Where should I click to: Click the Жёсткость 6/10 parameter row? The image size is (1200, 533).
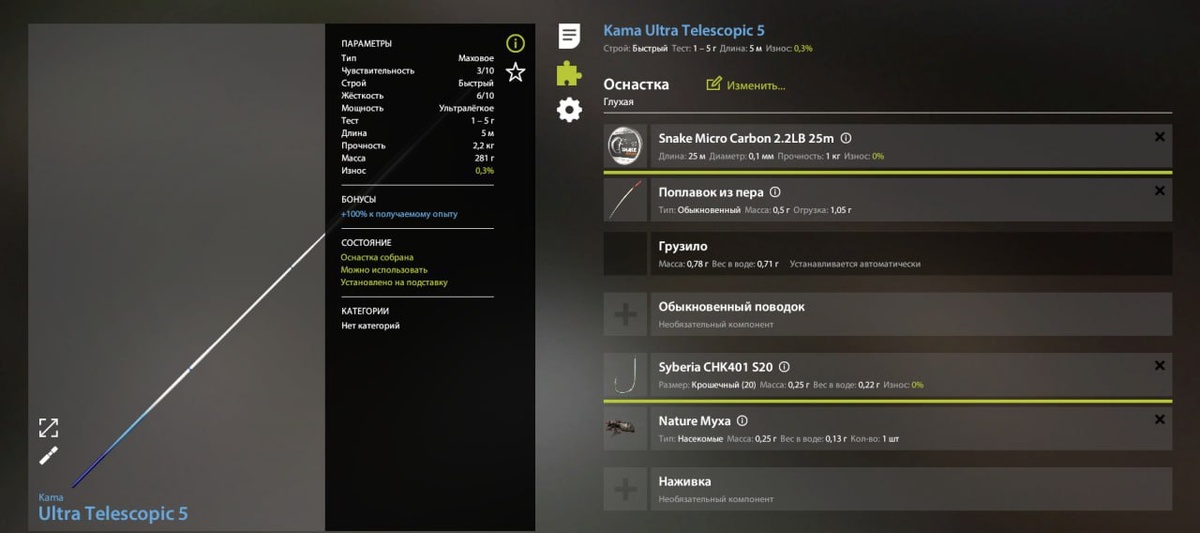click(417, 96)
